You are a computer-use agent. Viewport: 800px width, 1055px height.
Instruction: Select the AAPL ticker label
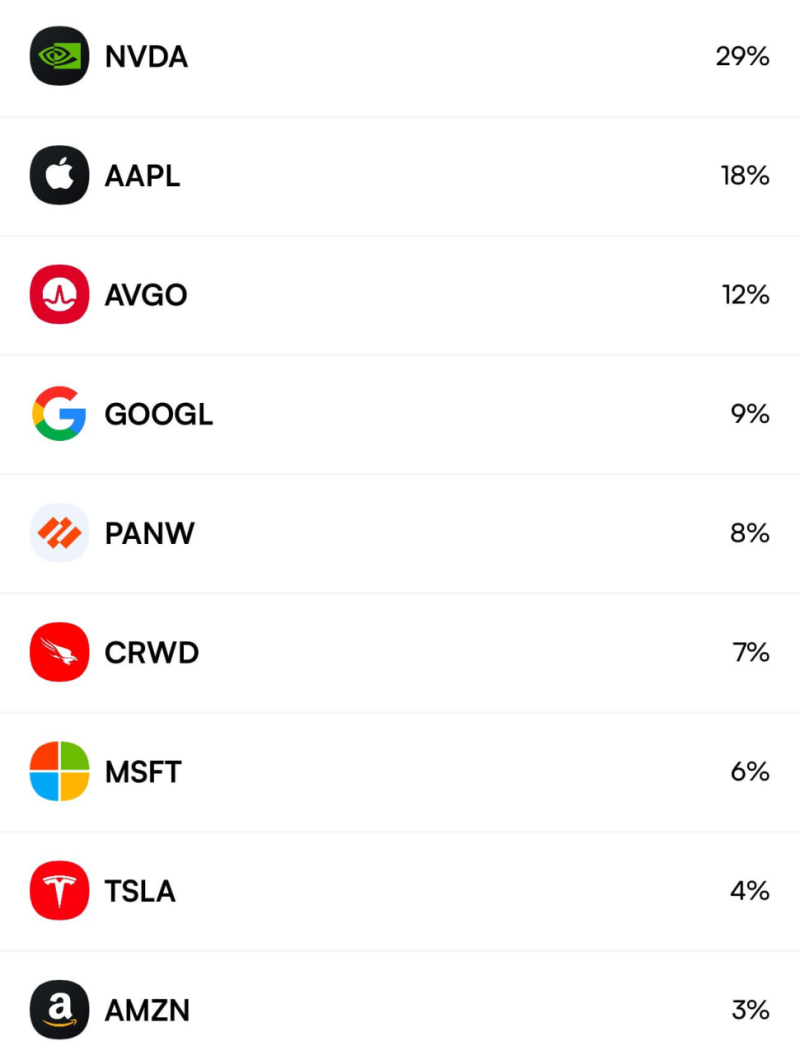tap(142, 176)
